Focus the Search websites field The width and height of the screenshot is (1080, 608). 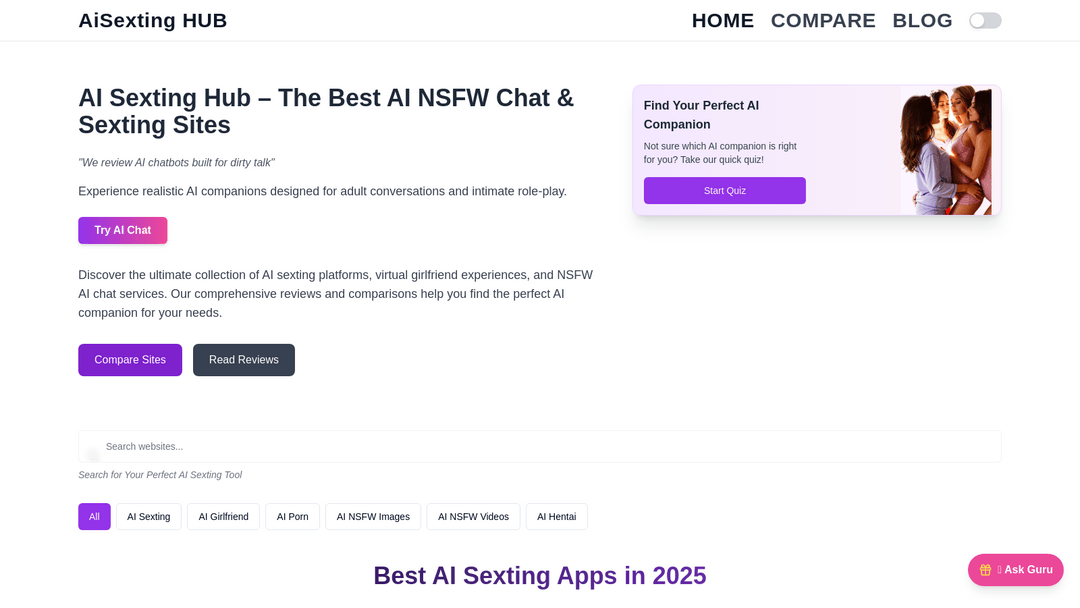pyautogui.click(x=540, y=446)
